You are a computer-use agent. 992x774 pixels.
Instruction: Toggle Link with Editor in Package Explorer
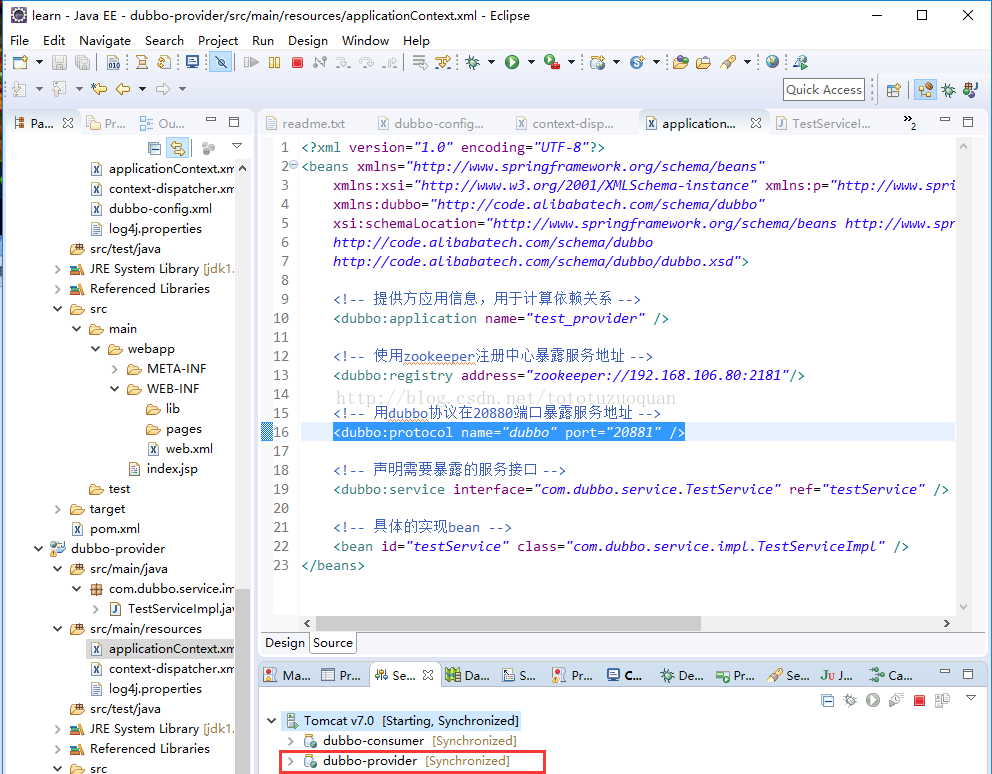[178, 148]
